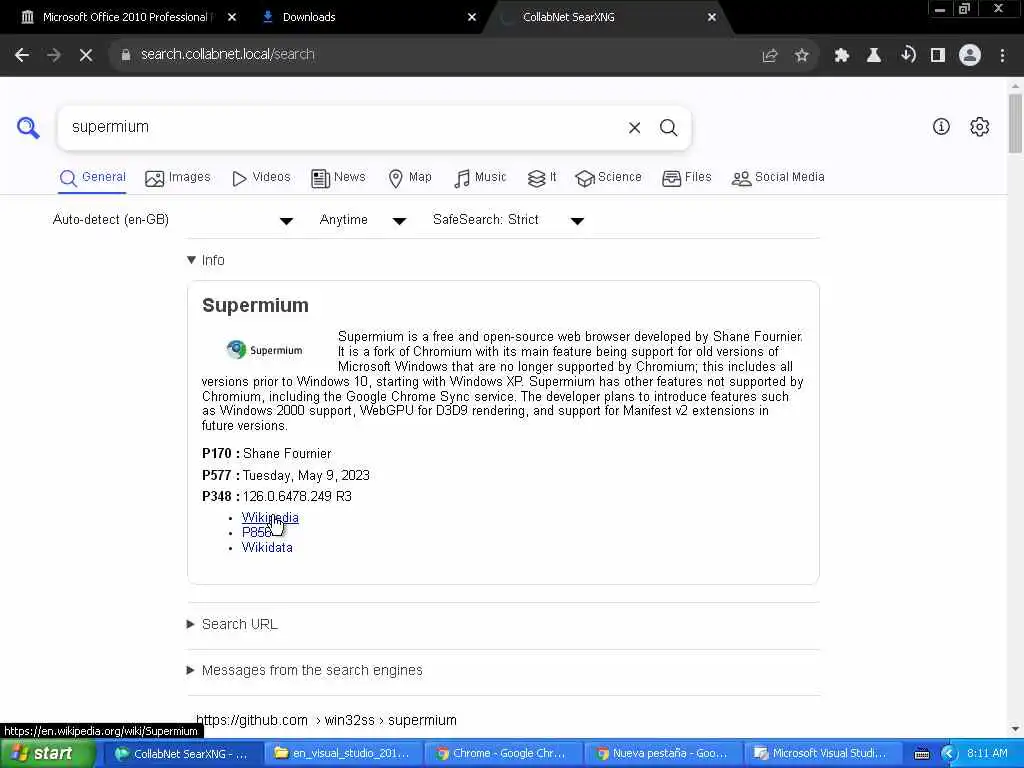Open the Wikidata link
This screenshot has height=768, width=1024.
click(x=267, y=547)
